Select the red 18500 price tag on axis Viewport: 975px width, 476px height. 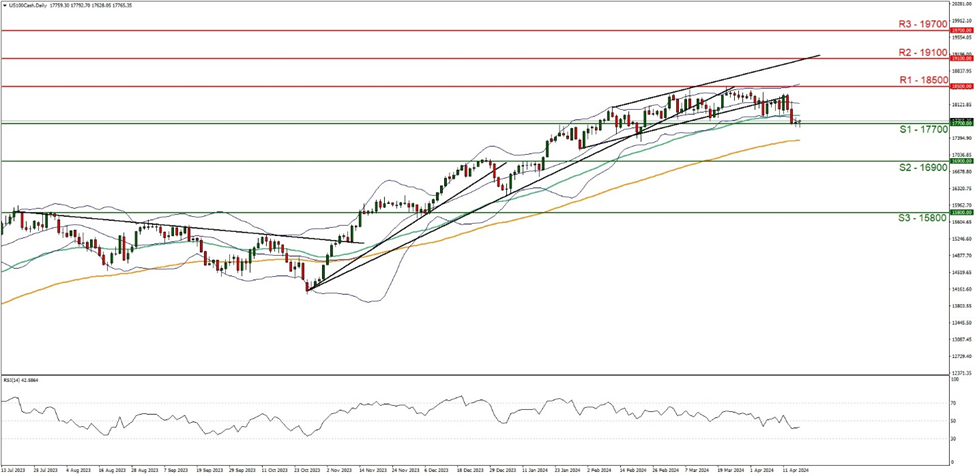960,87
